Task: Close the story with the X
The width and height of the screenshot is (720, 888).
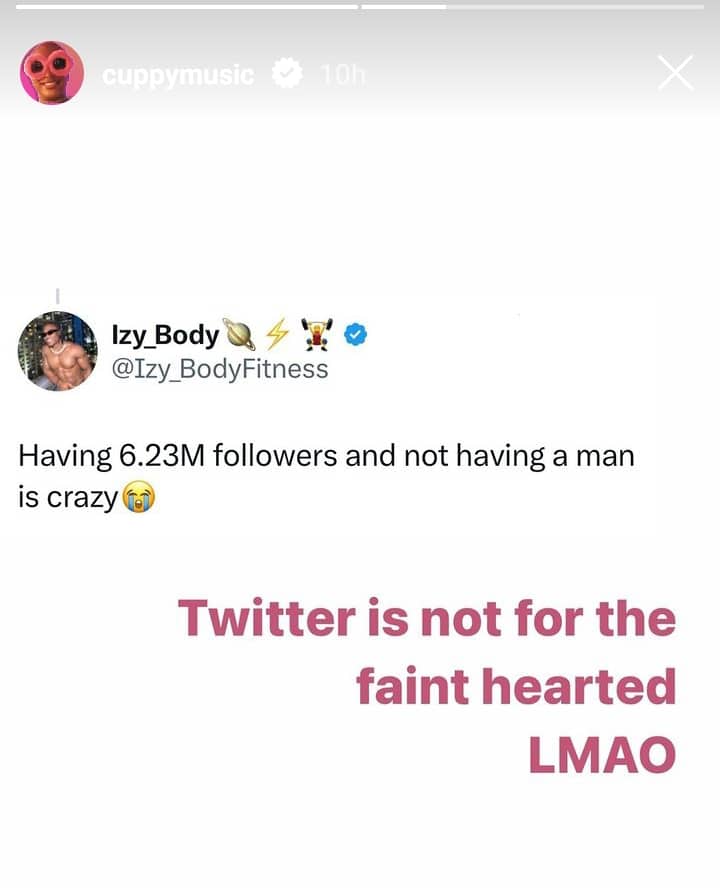Action: tap(676, 73)
